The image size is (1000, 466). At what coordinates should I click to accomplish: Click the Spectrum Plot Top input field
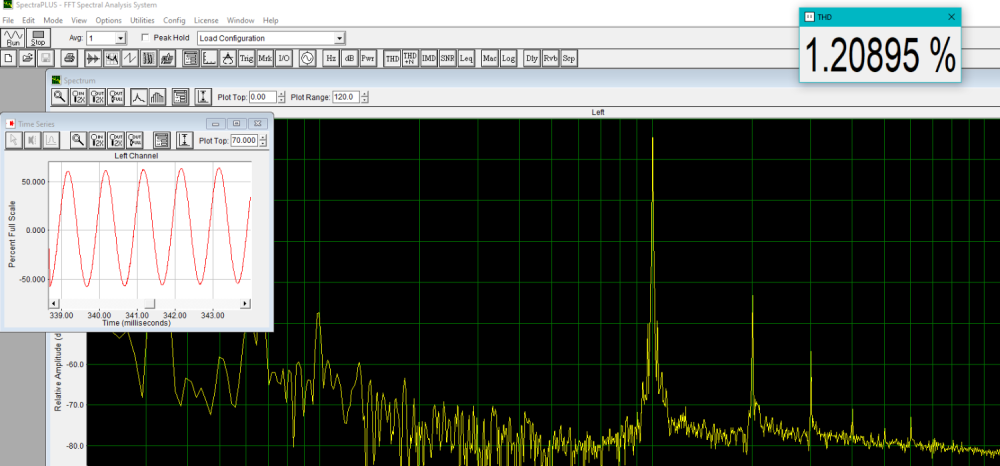pyautogui.click(x=260, y=97)
